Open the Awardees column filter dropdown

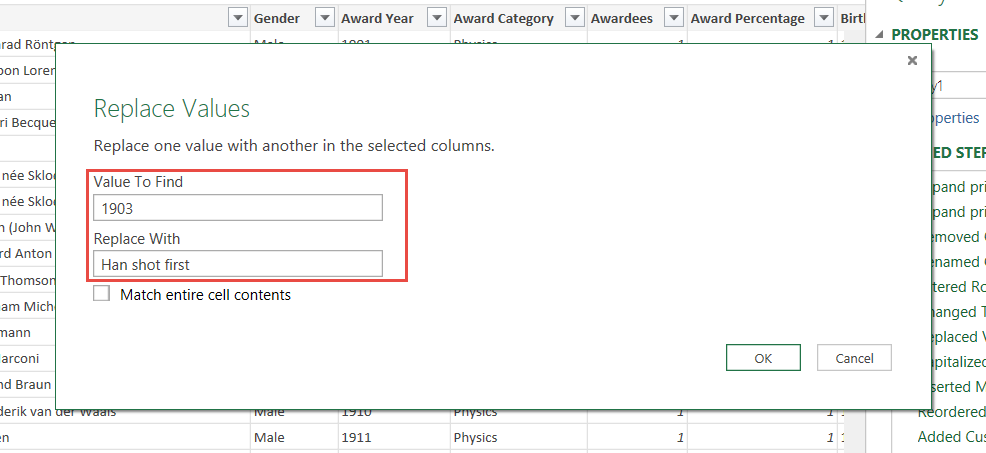(x=574, y=18)
